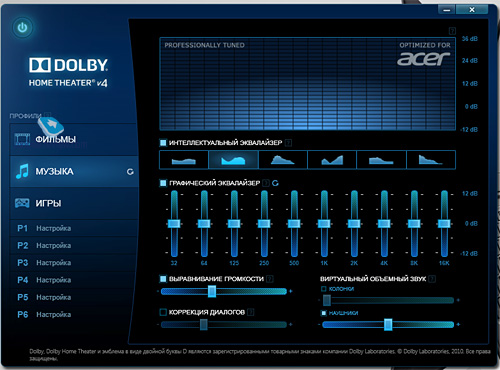The height and width of the screenshot is (370, 500).
Task: Enable the Коррекция диалогов checkbox
Action: (163, 312)
